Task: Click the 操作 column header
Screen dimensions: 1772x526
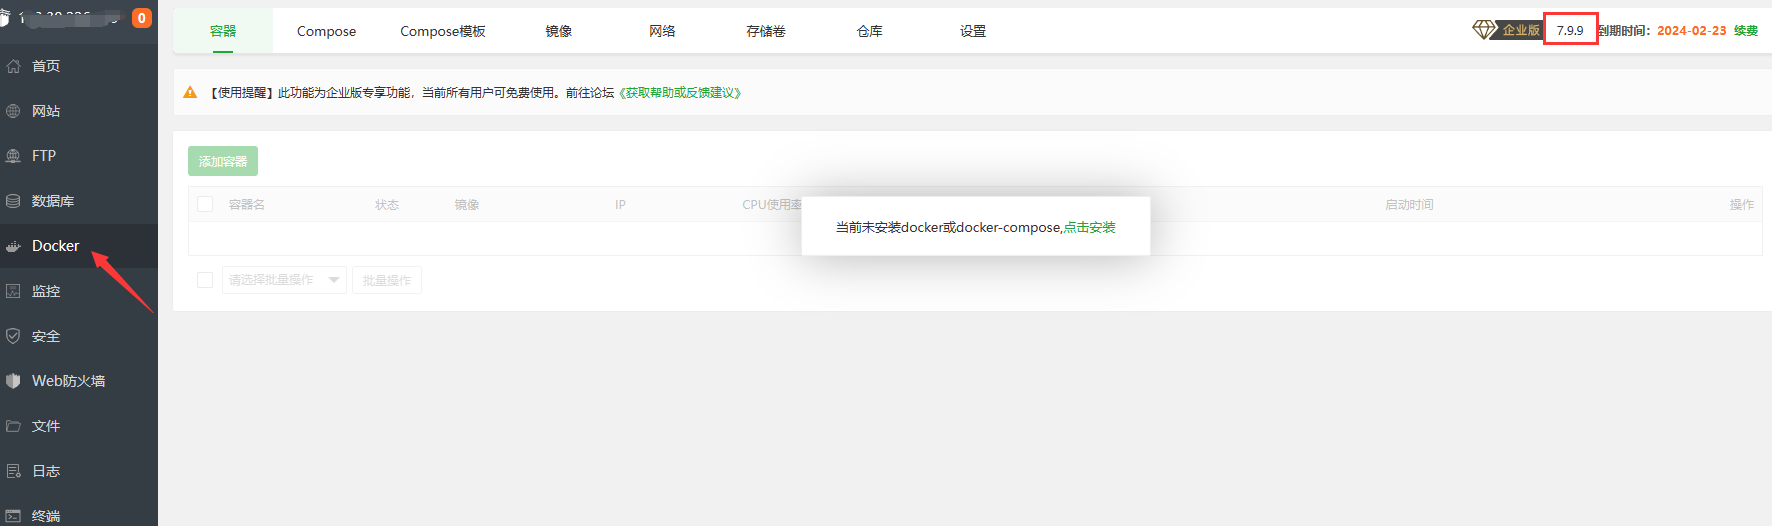Action: (x=1742, y=205)
